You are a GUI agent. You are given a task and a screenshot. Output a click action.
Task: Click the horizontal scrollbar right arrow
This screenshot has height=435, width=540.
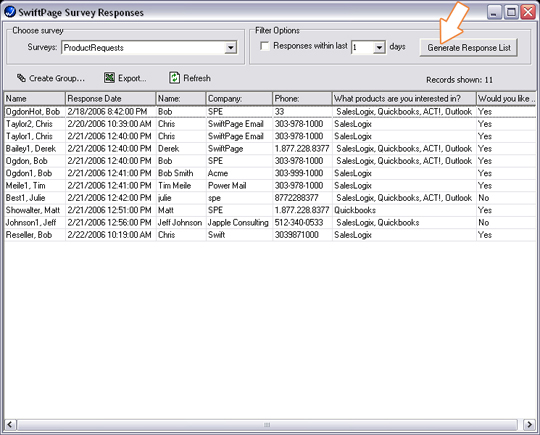tap(529, 425)
